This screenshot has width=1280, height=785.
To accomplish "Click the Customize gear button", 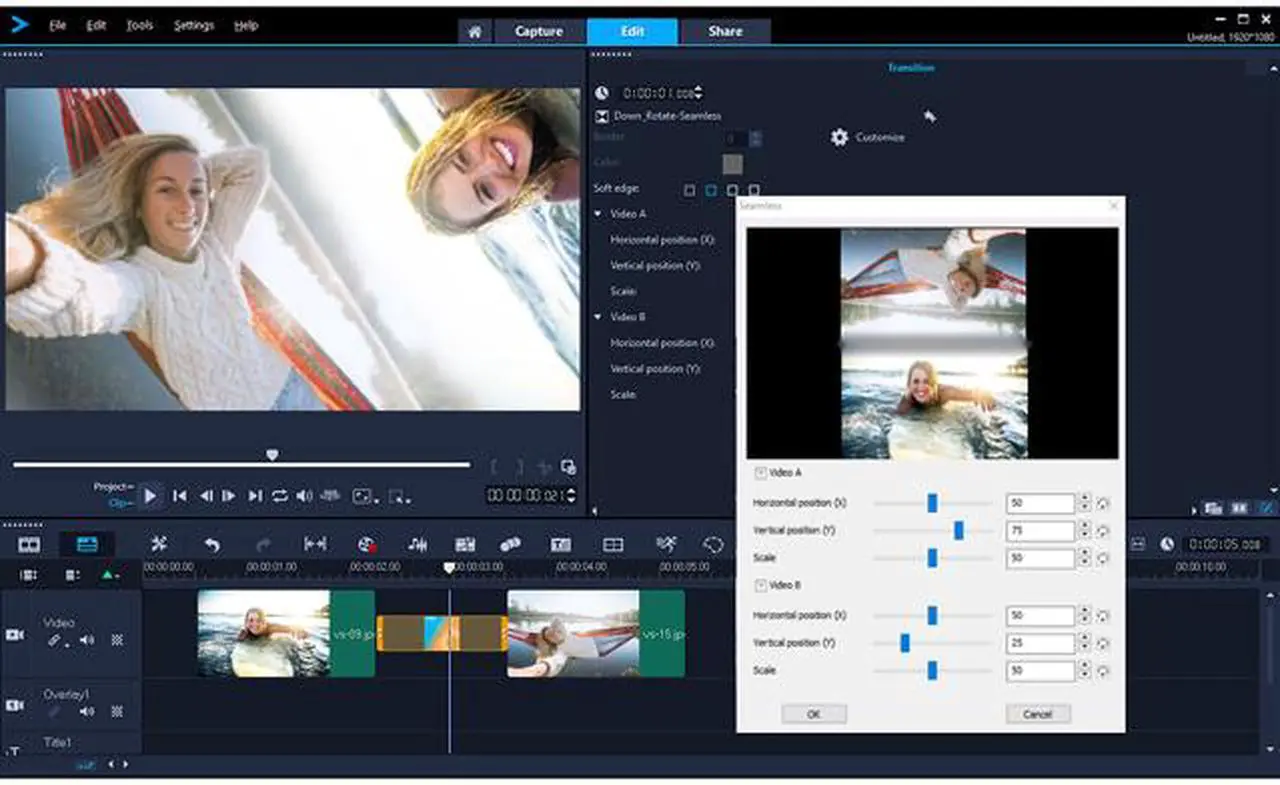I will pyautogui.click(x=867, y=137).
